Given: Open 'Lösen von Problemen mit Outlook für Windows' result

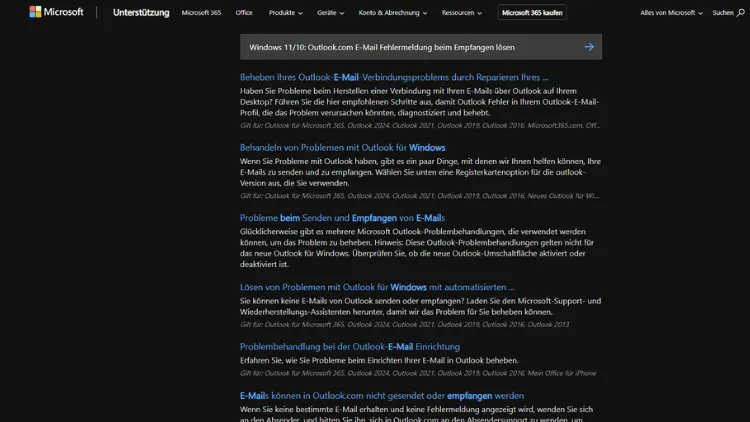Looking at the screenshot, I should tap(377, 287).
